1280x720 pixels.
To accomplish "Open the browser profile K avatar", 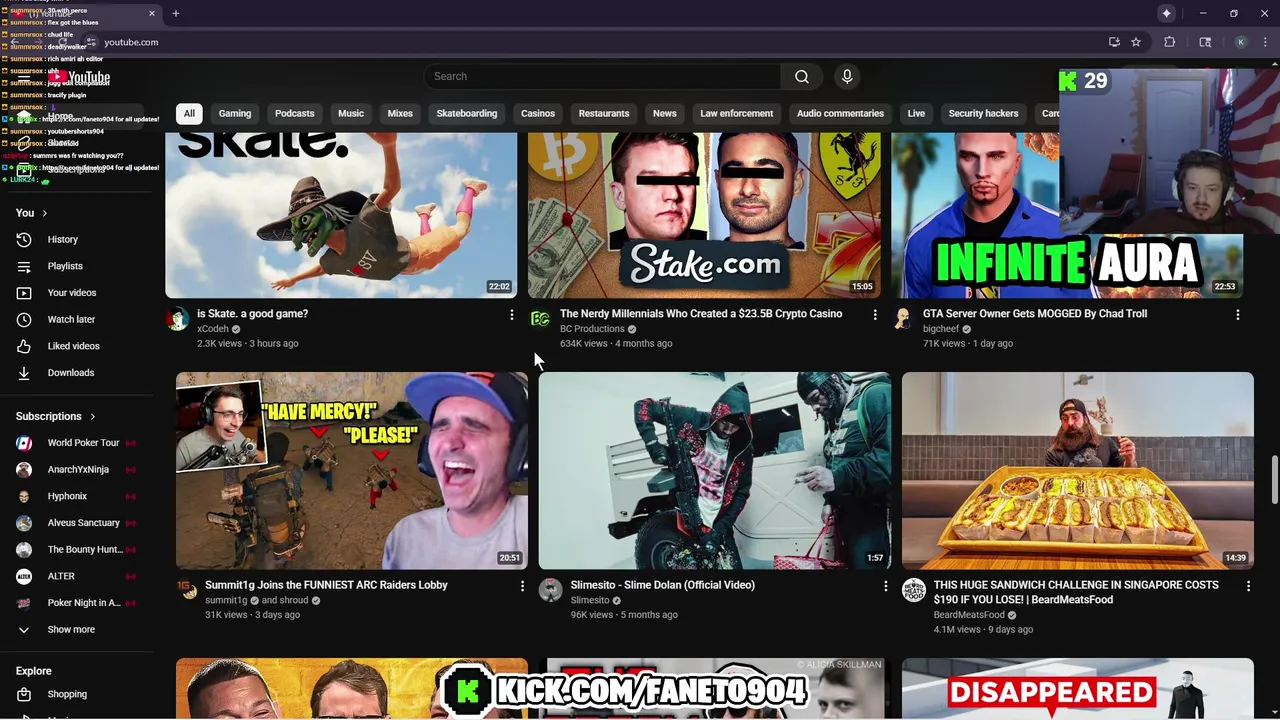I will coord(1241,42).
